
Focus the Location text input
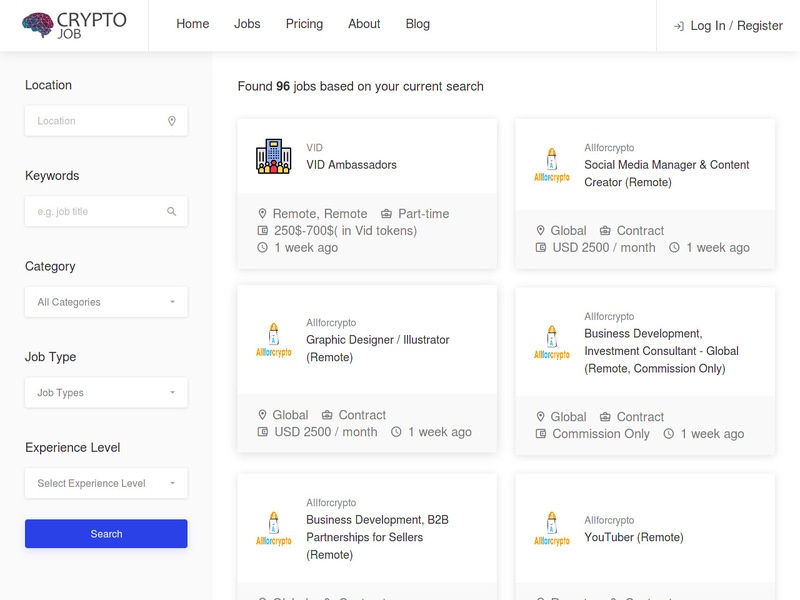tap(97, 121)
